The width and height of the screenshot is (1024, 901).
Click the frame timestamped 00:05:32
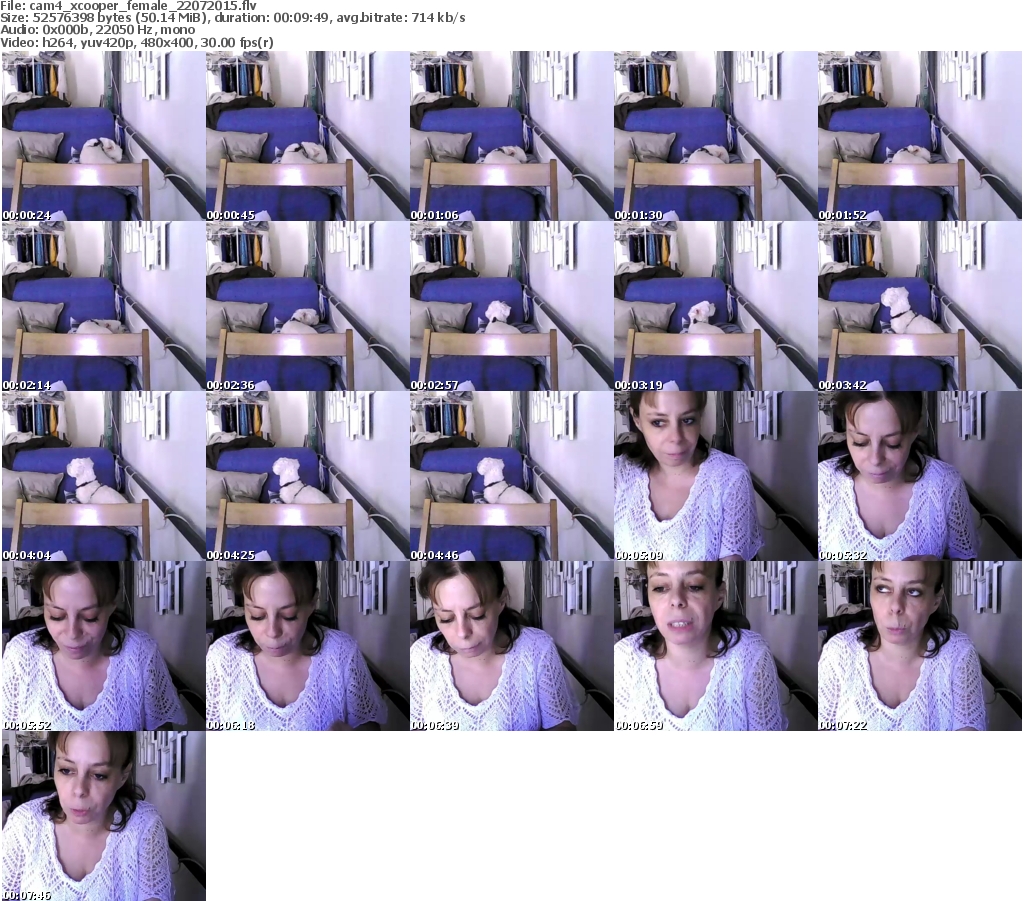(920, 476)
